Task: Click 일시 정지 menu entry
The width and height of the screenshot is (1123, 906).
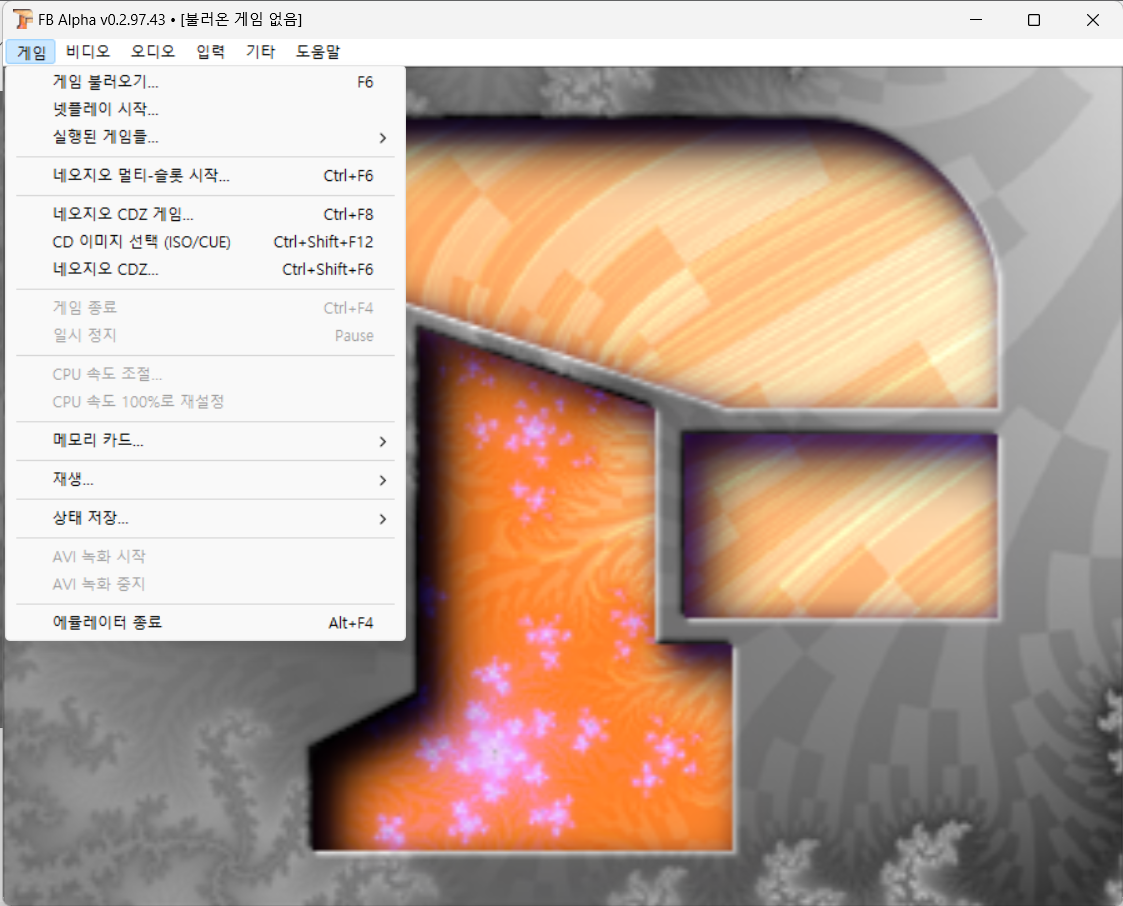Action: [x=206, y=336]
